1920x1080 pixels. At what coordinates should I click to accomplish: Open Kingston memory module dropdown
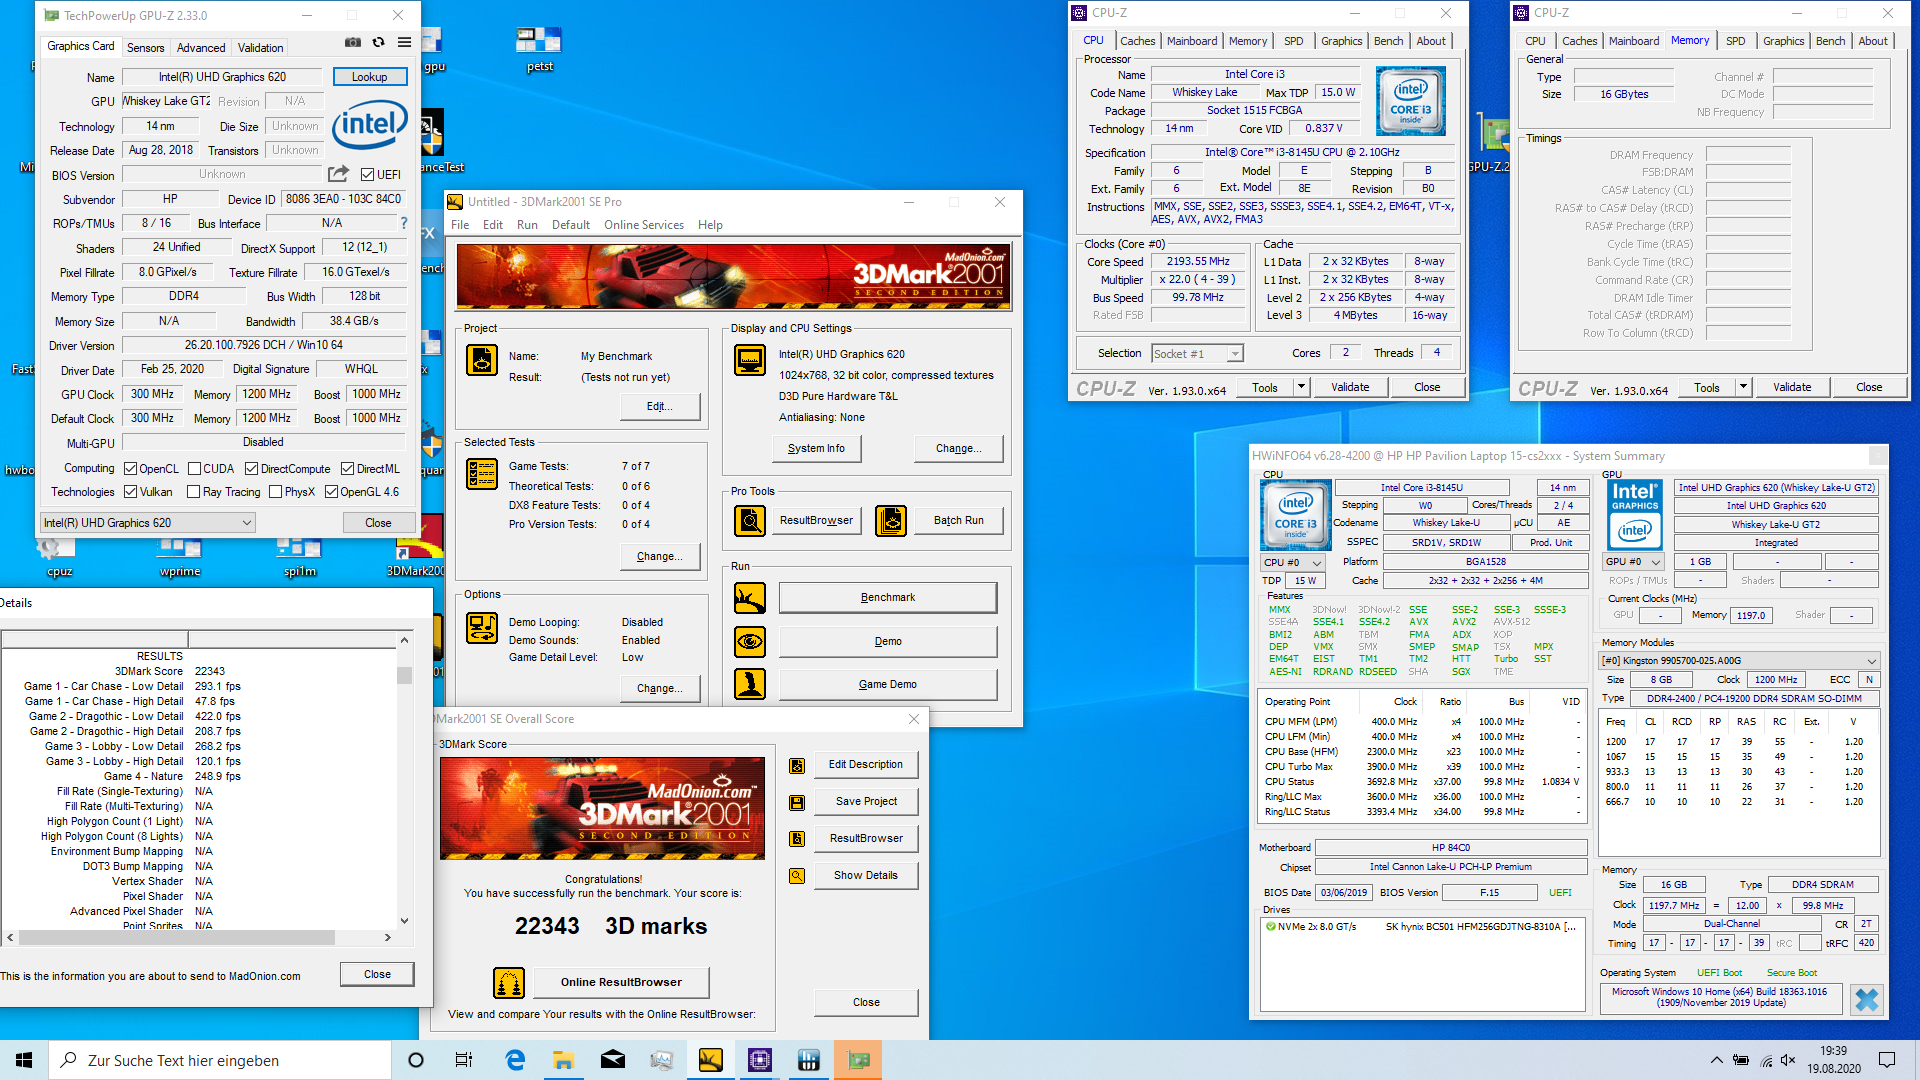pos(1739,661)
